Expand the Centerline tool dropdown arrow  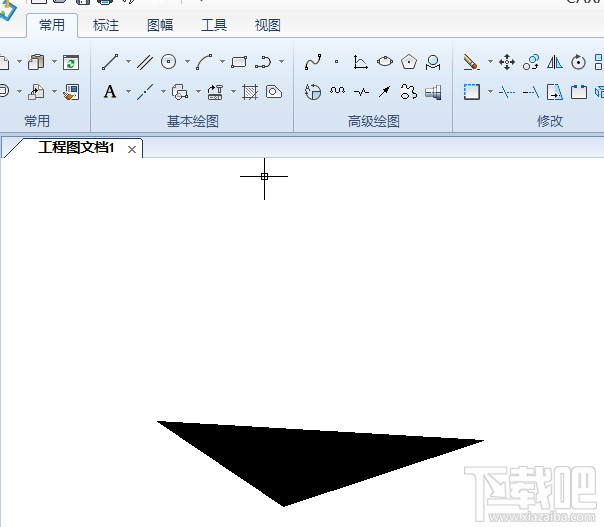(163, 92)
